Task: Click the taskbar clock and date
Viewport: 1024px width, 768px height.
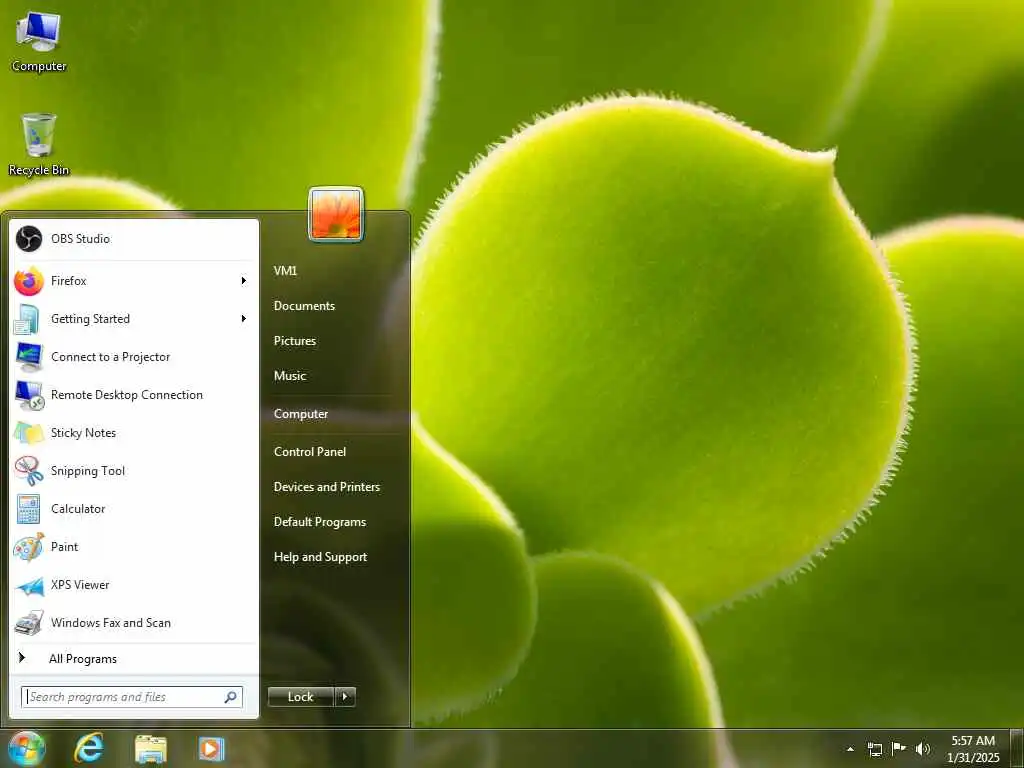Action: tap(973, 749)
